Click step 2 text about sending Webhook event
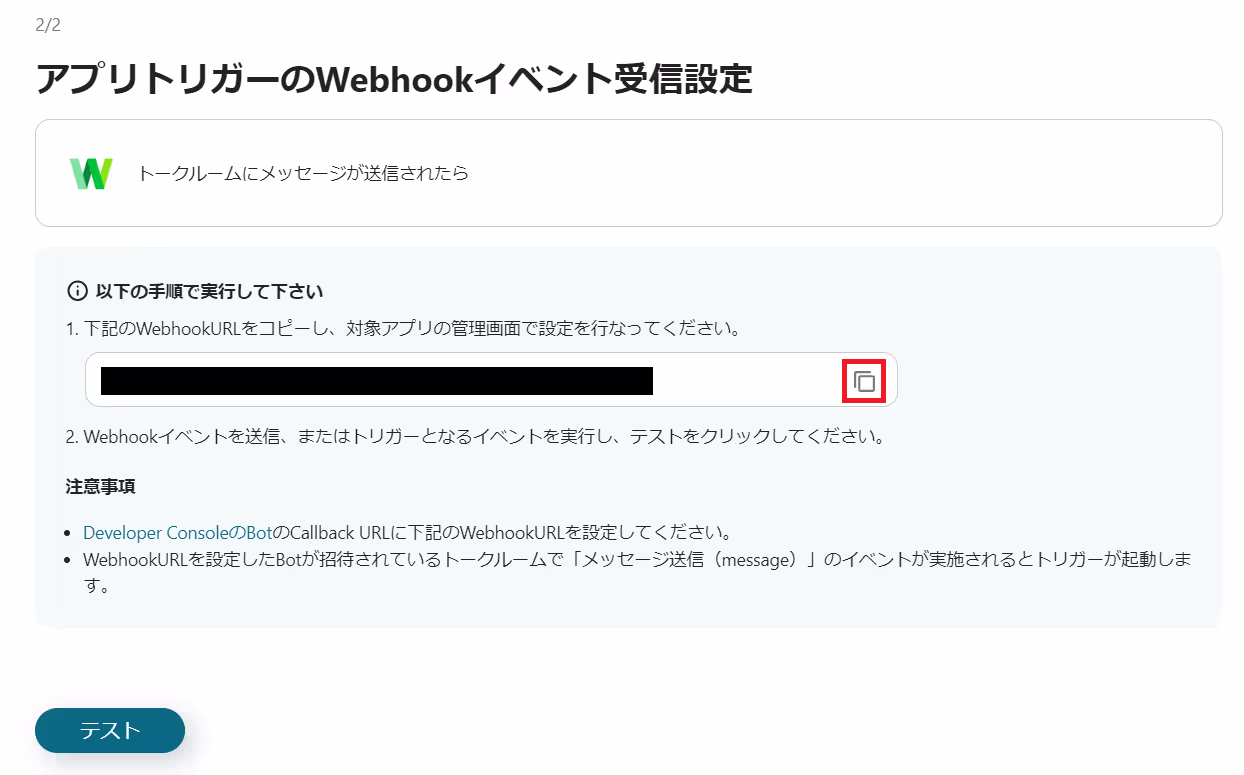1244x775 pixels. coord(475,437)
